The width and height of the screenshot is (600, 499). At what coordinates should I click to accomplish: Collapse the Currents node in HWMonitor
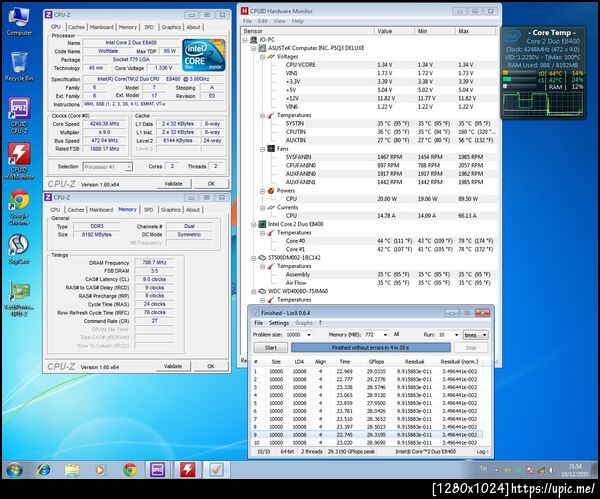[x=262, y=208]
